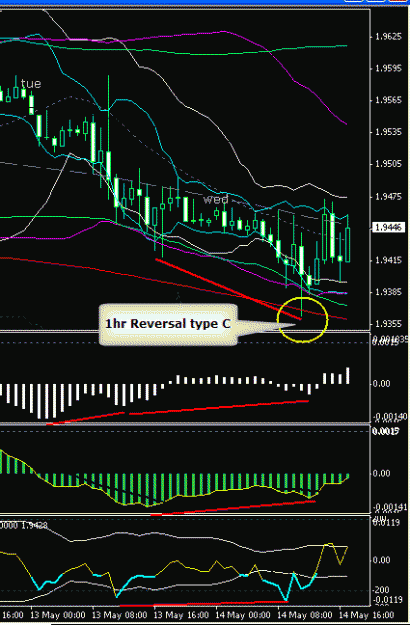Click the '13 May 16:00' time label
Screen dimensions: 410x625
point(181,615)
